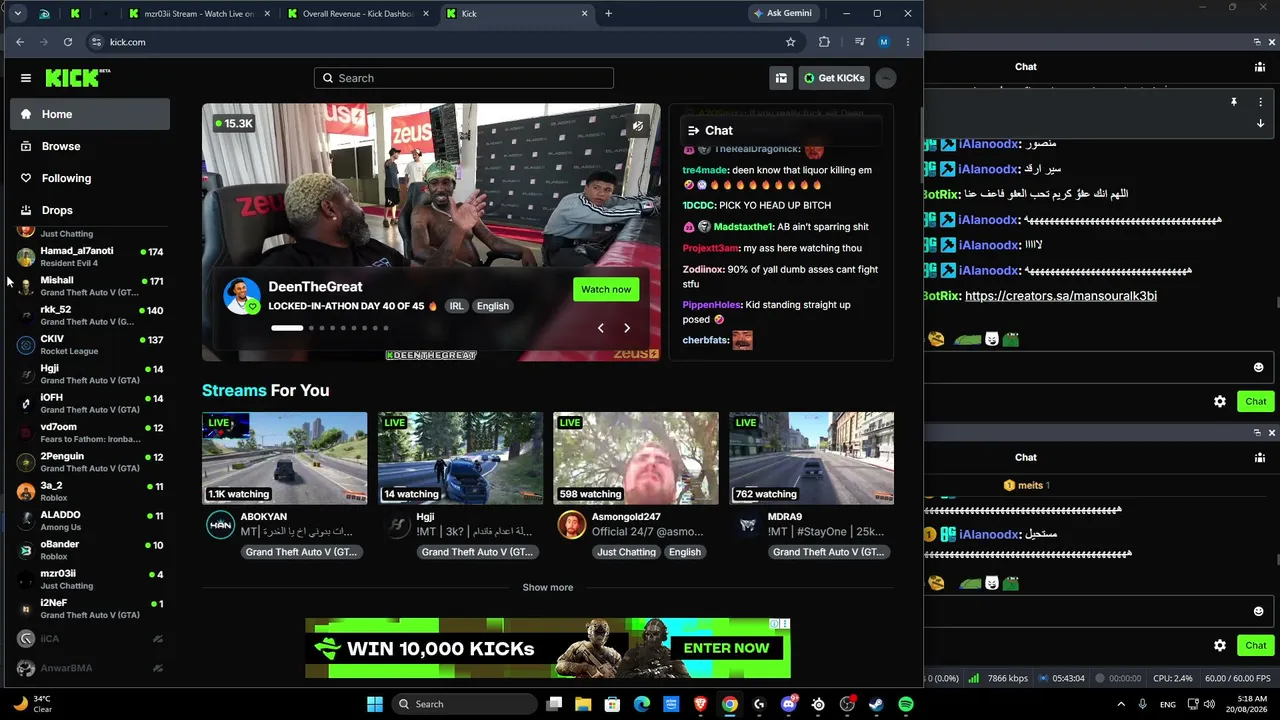Go back in the browser
This screenshot has width=1280, height=720.
point(20,42)
